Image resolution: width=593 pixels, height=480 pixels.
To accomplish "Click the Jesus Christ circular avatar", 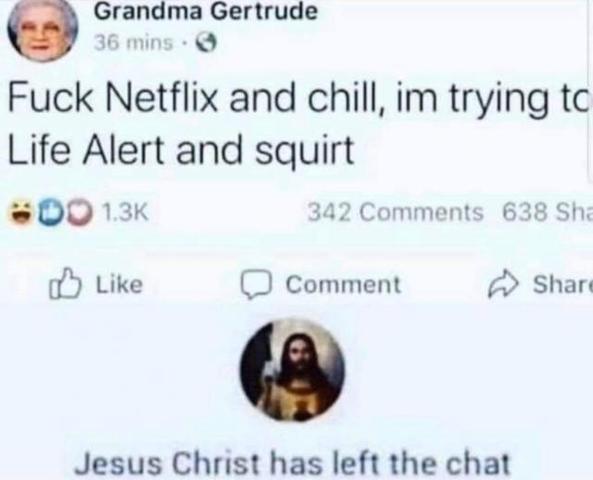I will 292,370.
